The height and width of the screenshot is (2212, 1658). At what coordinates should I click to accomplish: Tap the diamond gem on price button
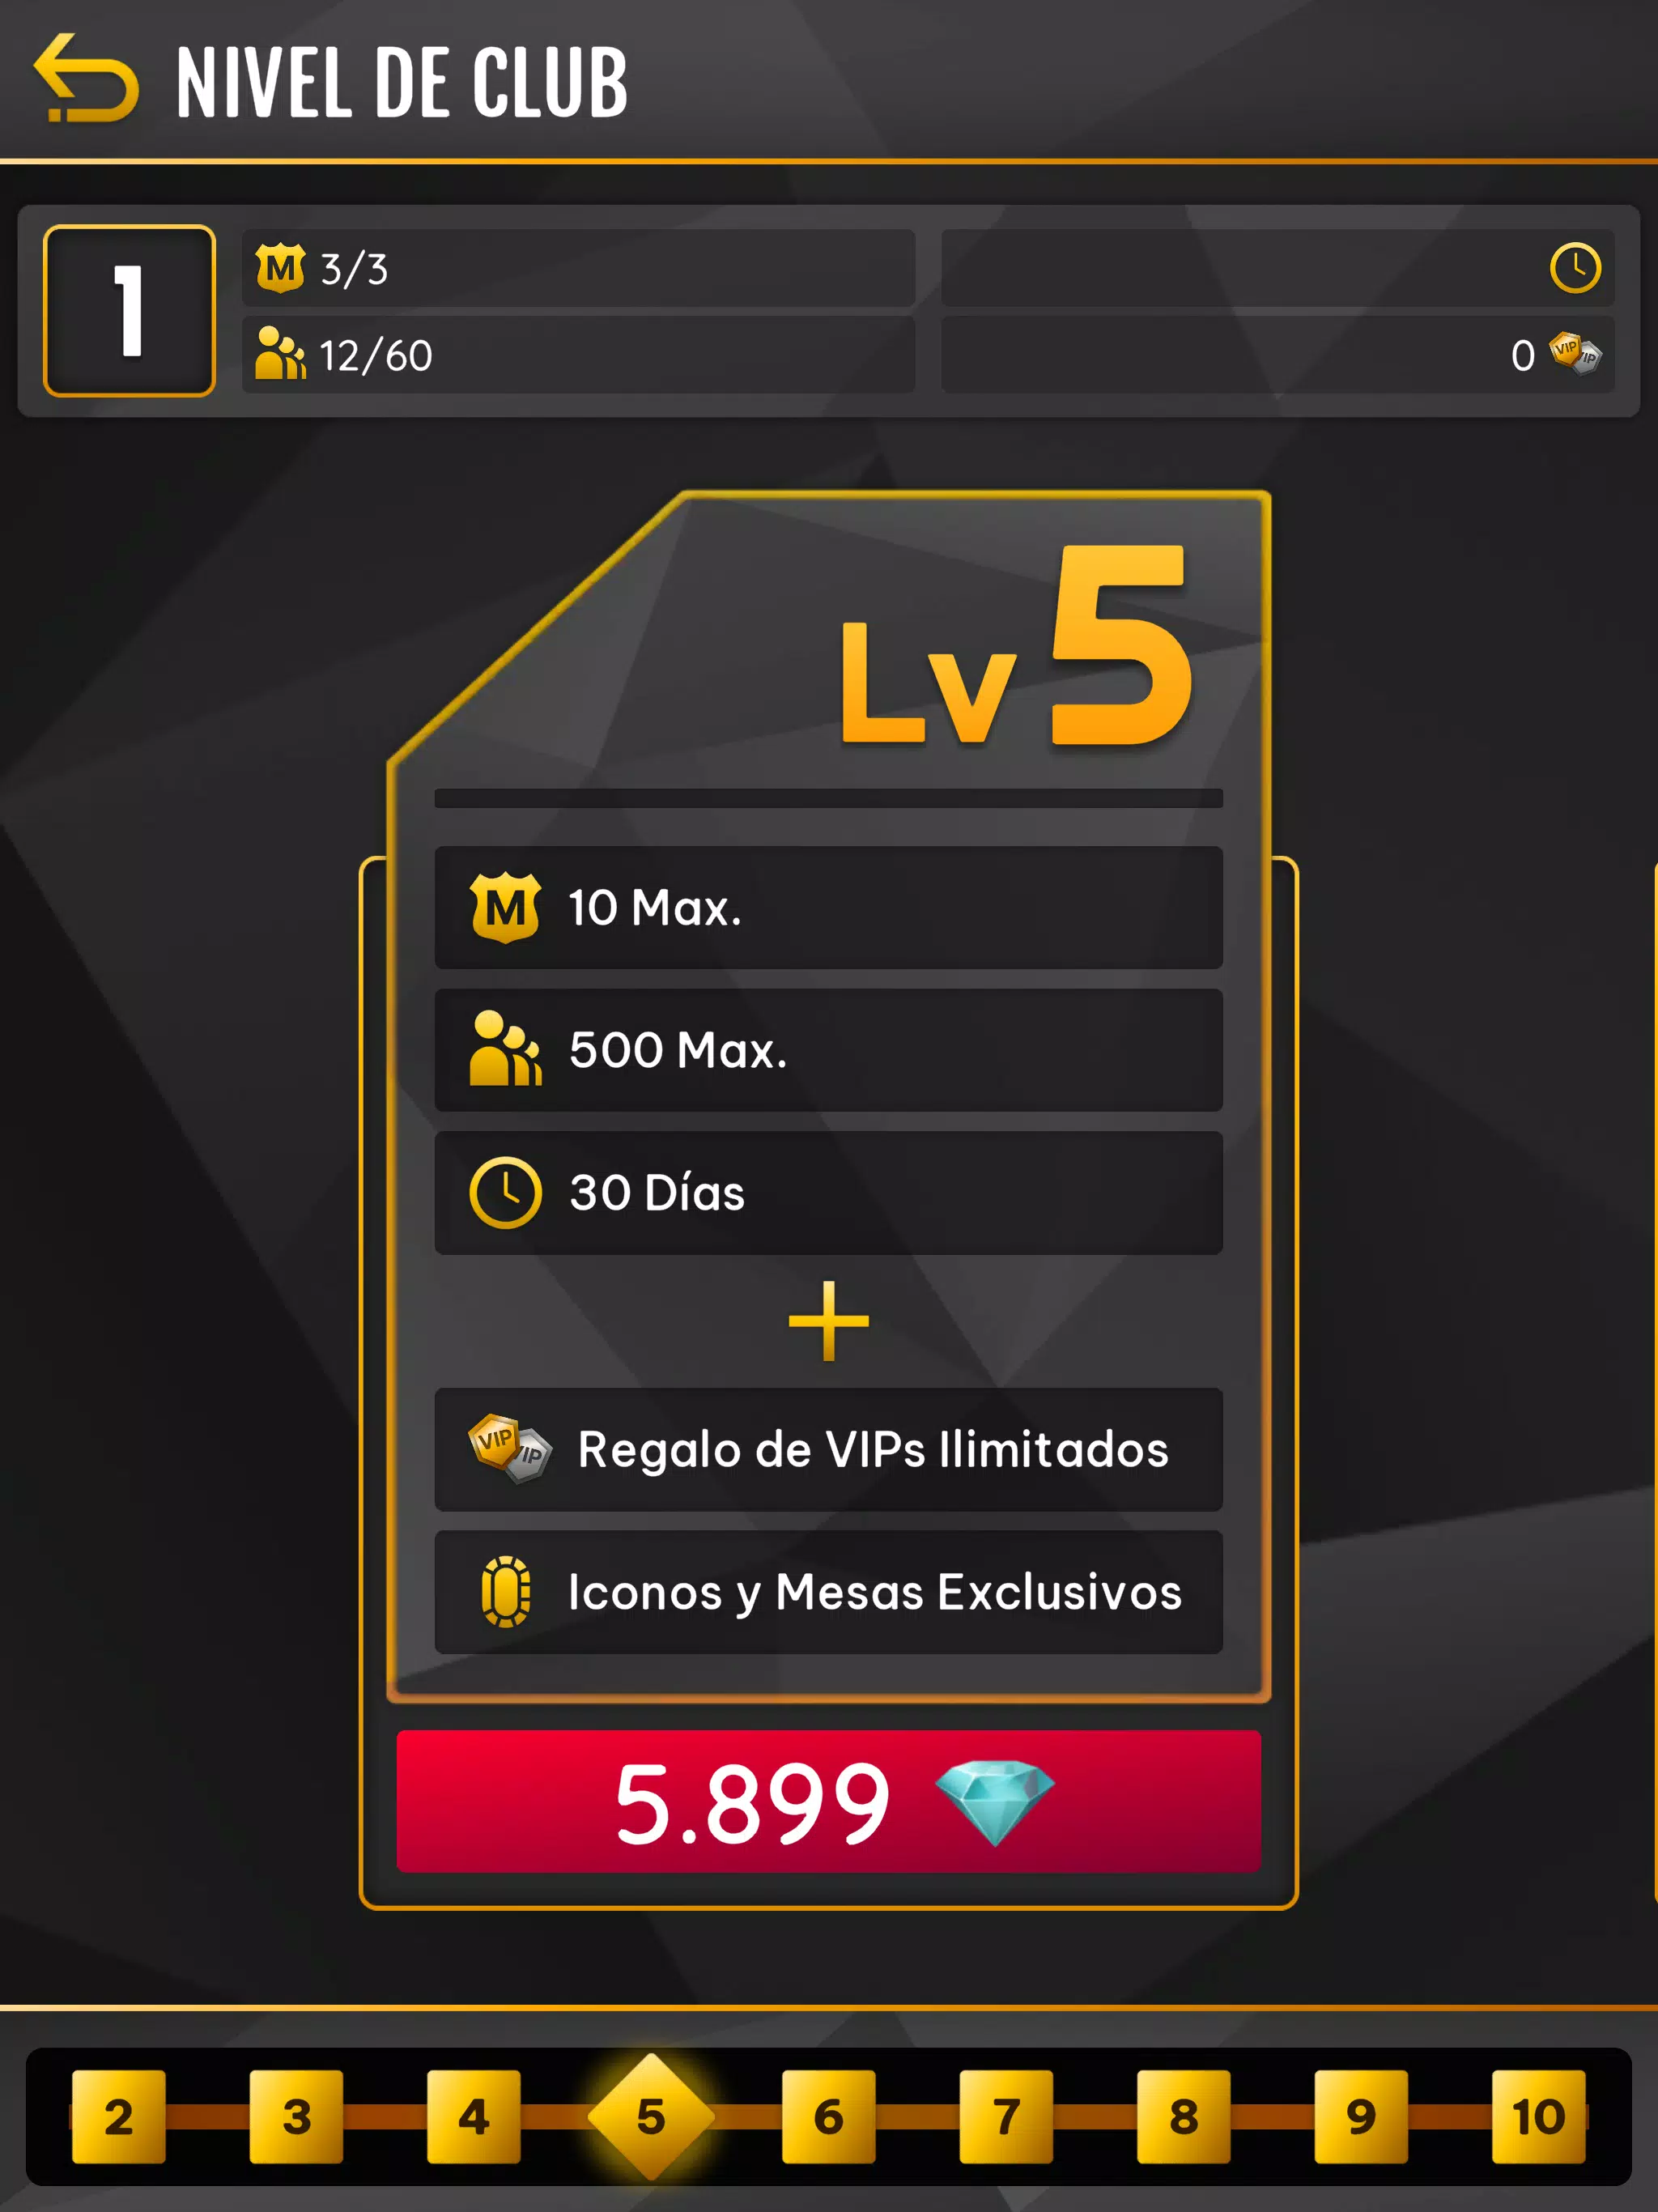point(994,1802)
